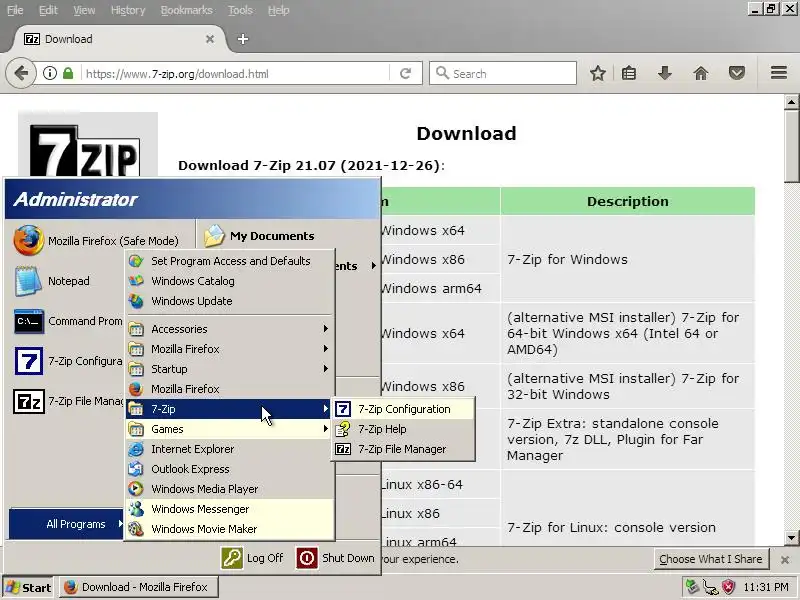Open the Startup program folder
The width and height of the screenshot is (800, 600).
pyautogui.click(x=230, y=369)
